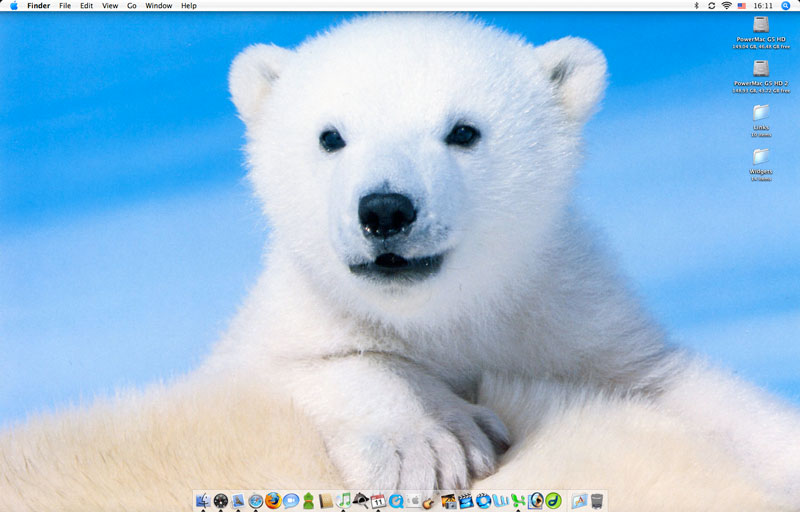
Task: Launch GarageBand guitar icon
Action: 430,500
